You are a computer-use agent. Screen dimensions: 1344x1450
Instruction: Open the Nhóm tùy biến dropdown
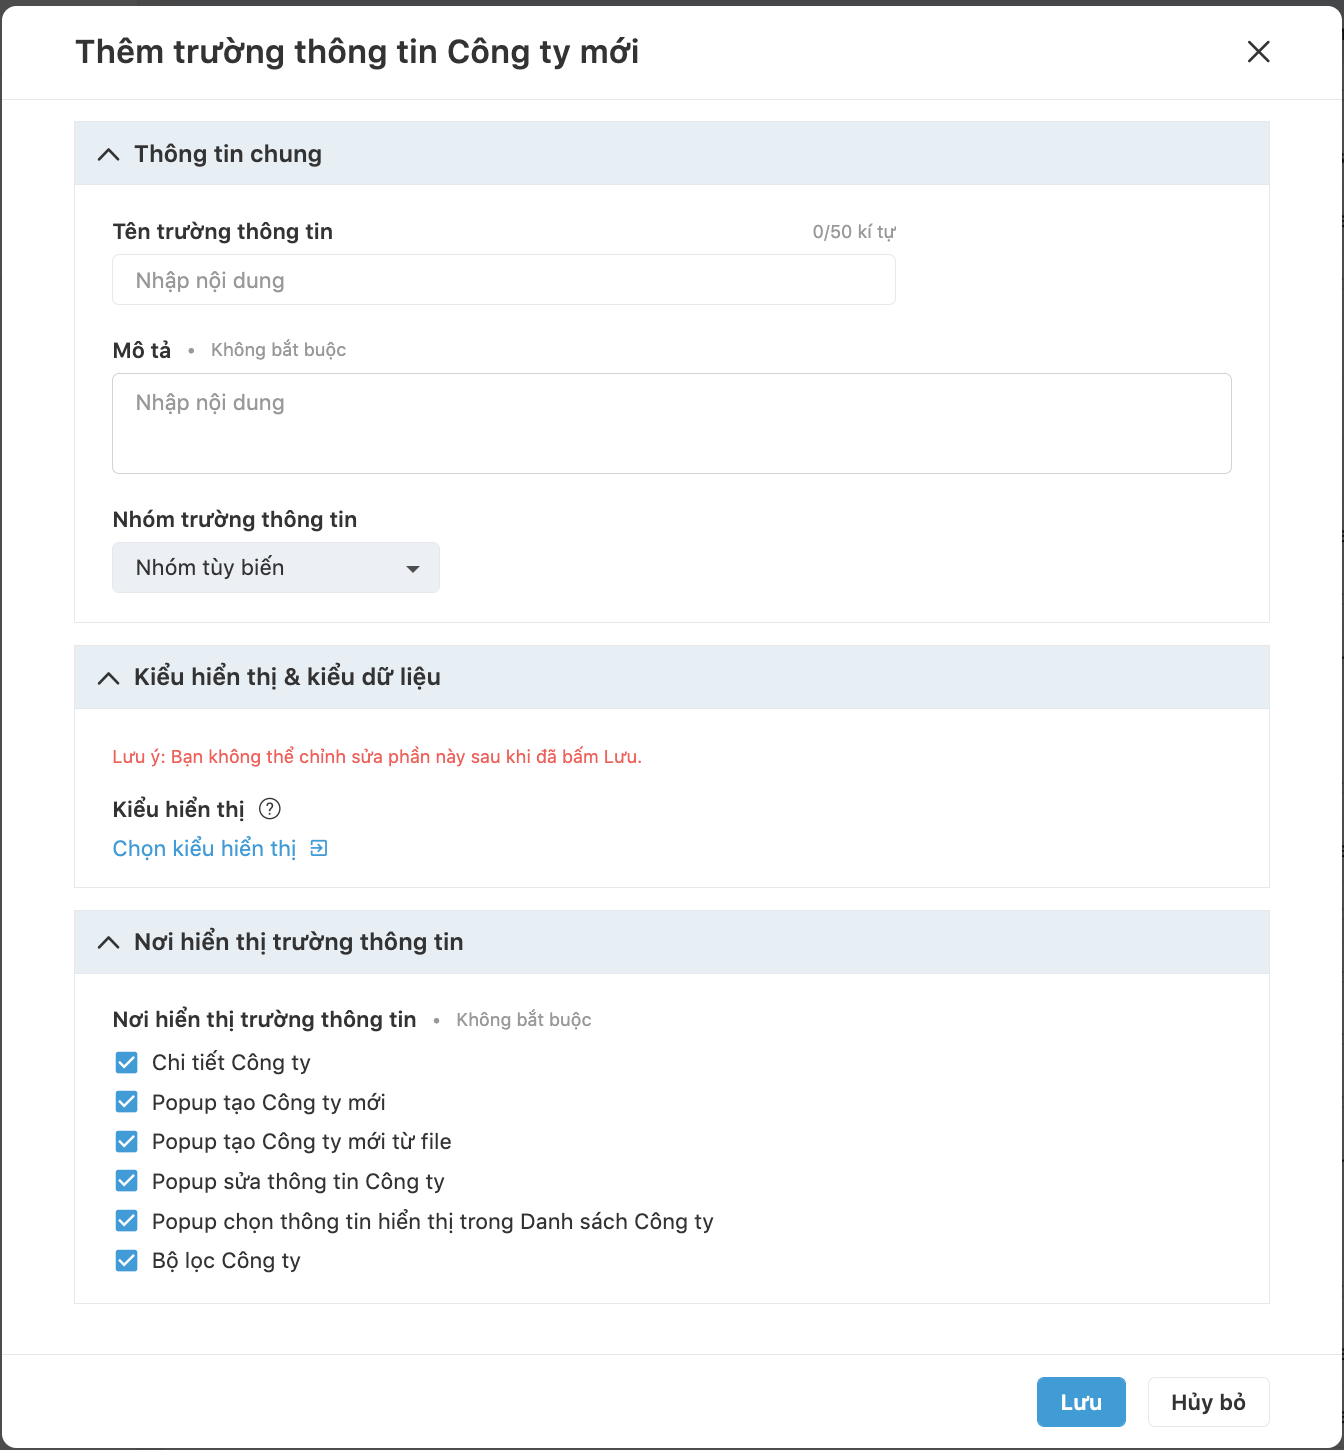click(x=276, y=568)
